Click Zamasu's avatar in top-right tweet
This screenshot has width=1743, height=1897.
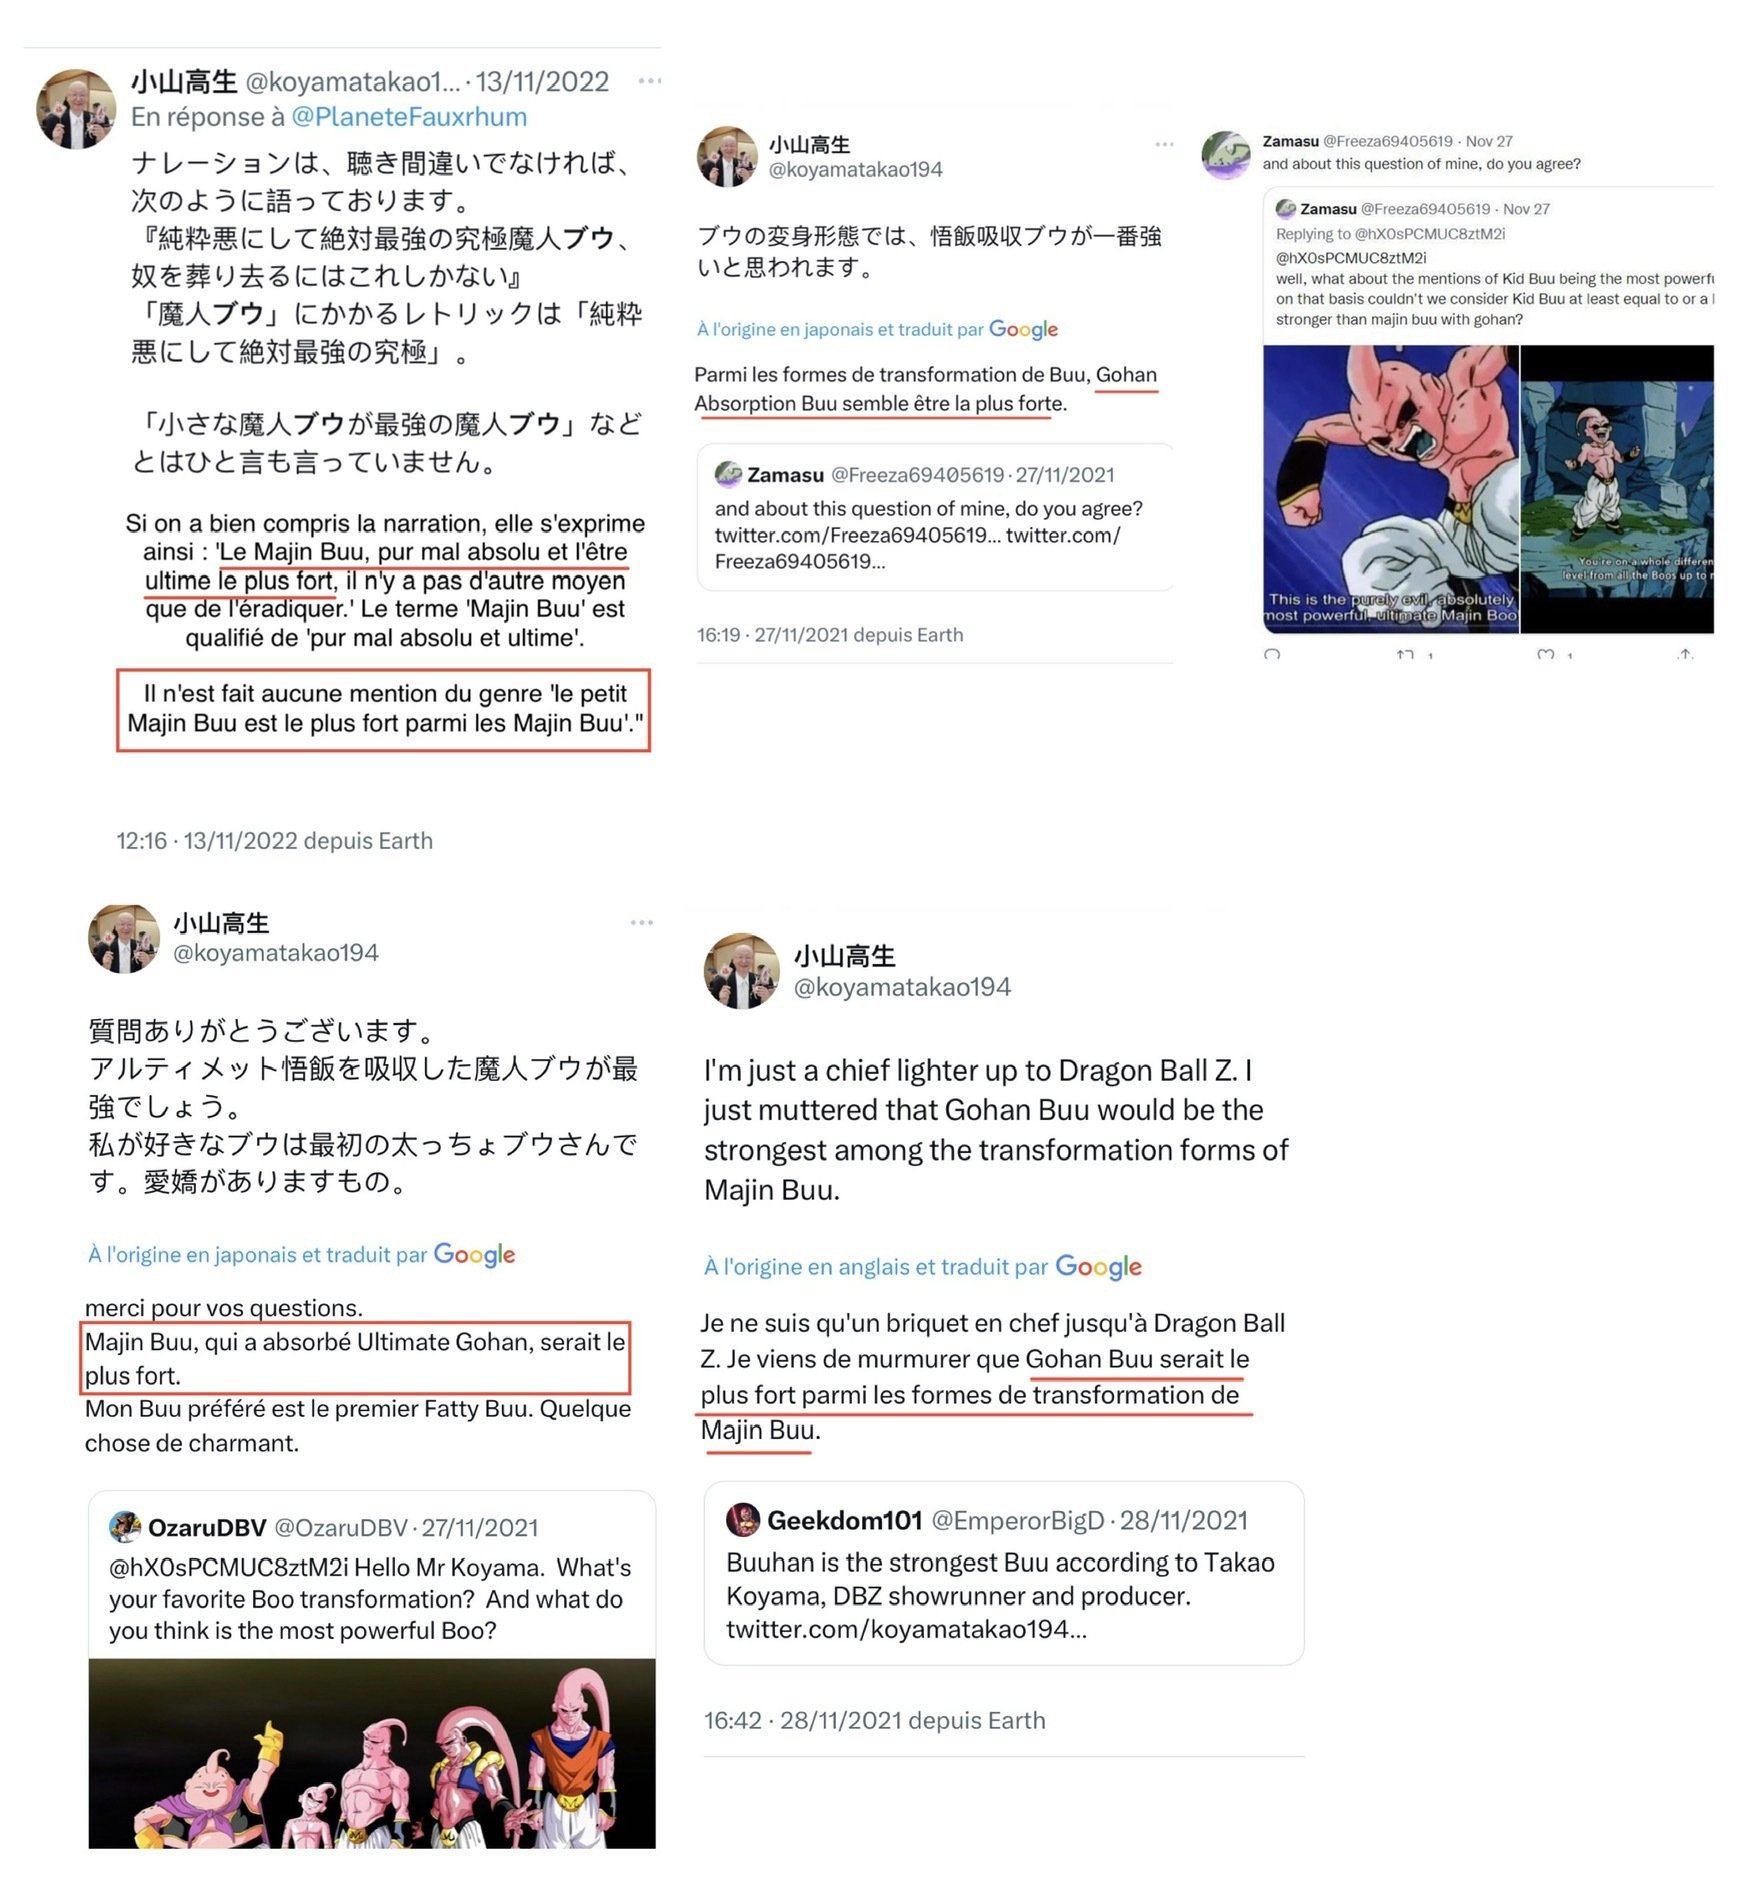coord(1226,155)
